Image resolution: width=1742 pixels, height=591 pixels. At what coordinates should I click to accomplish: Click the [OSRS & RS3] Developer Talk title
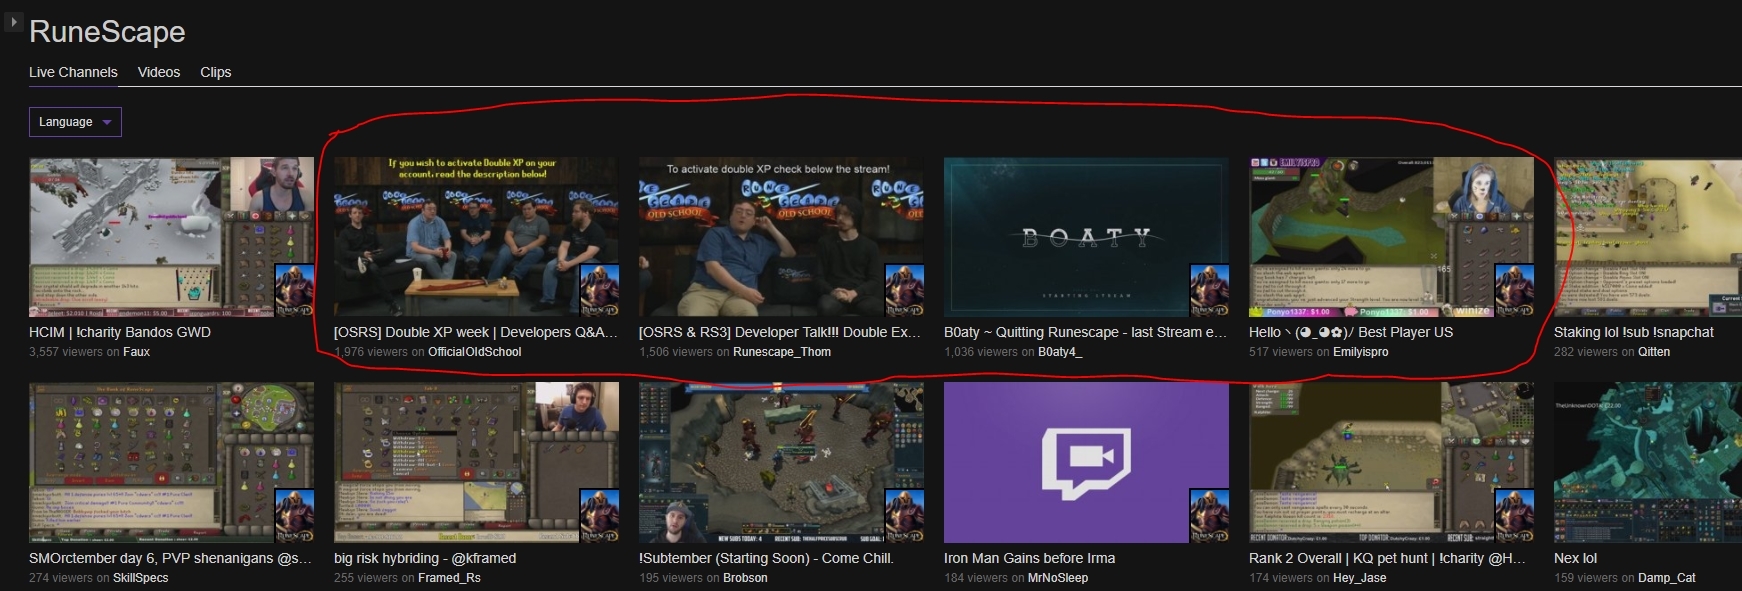[x=780, y=332]
